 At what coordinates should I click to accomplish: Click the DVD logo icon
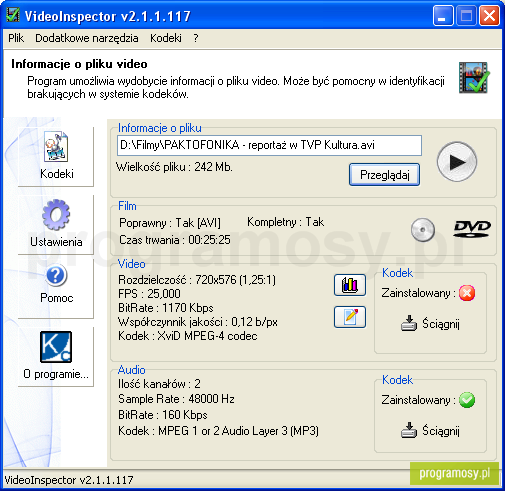pyautogui.click(x=472, y=229)
